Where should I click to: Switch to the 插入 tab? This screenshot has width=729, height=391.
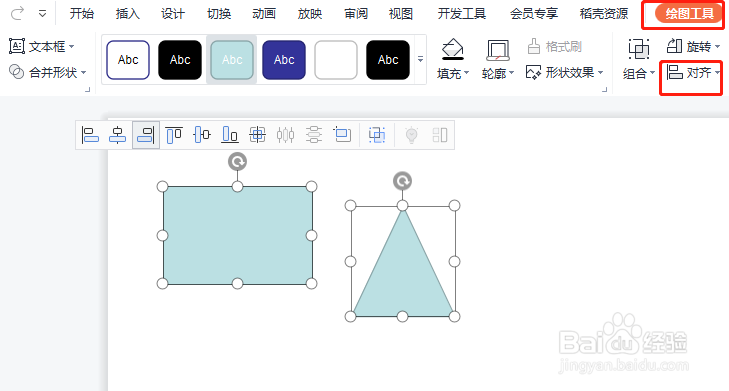pos(127,13)
